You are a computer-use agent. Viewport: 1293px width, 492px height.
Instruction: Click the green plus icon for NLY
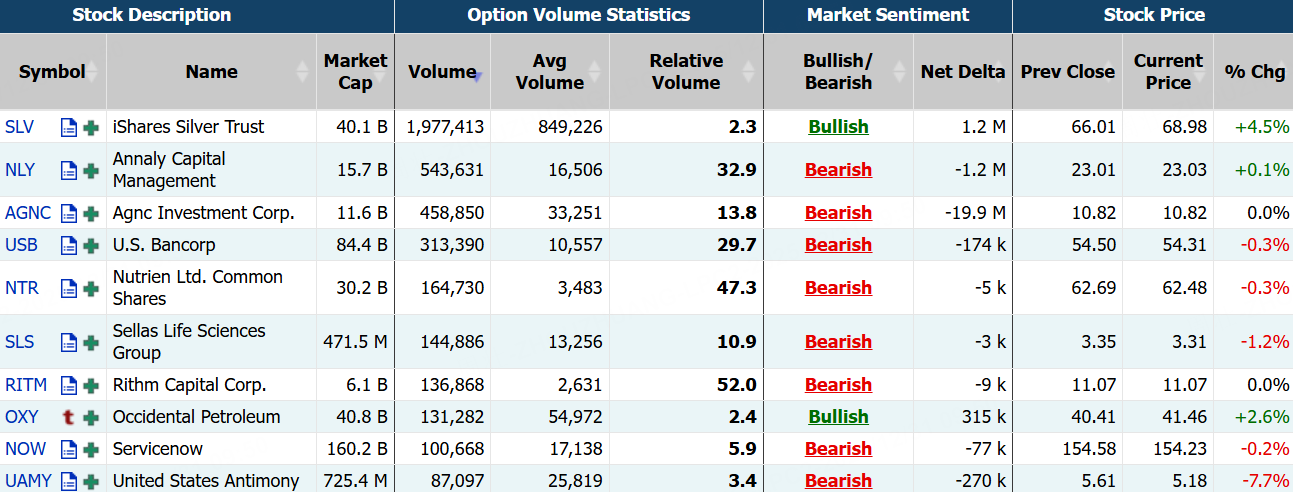point(91,170)
